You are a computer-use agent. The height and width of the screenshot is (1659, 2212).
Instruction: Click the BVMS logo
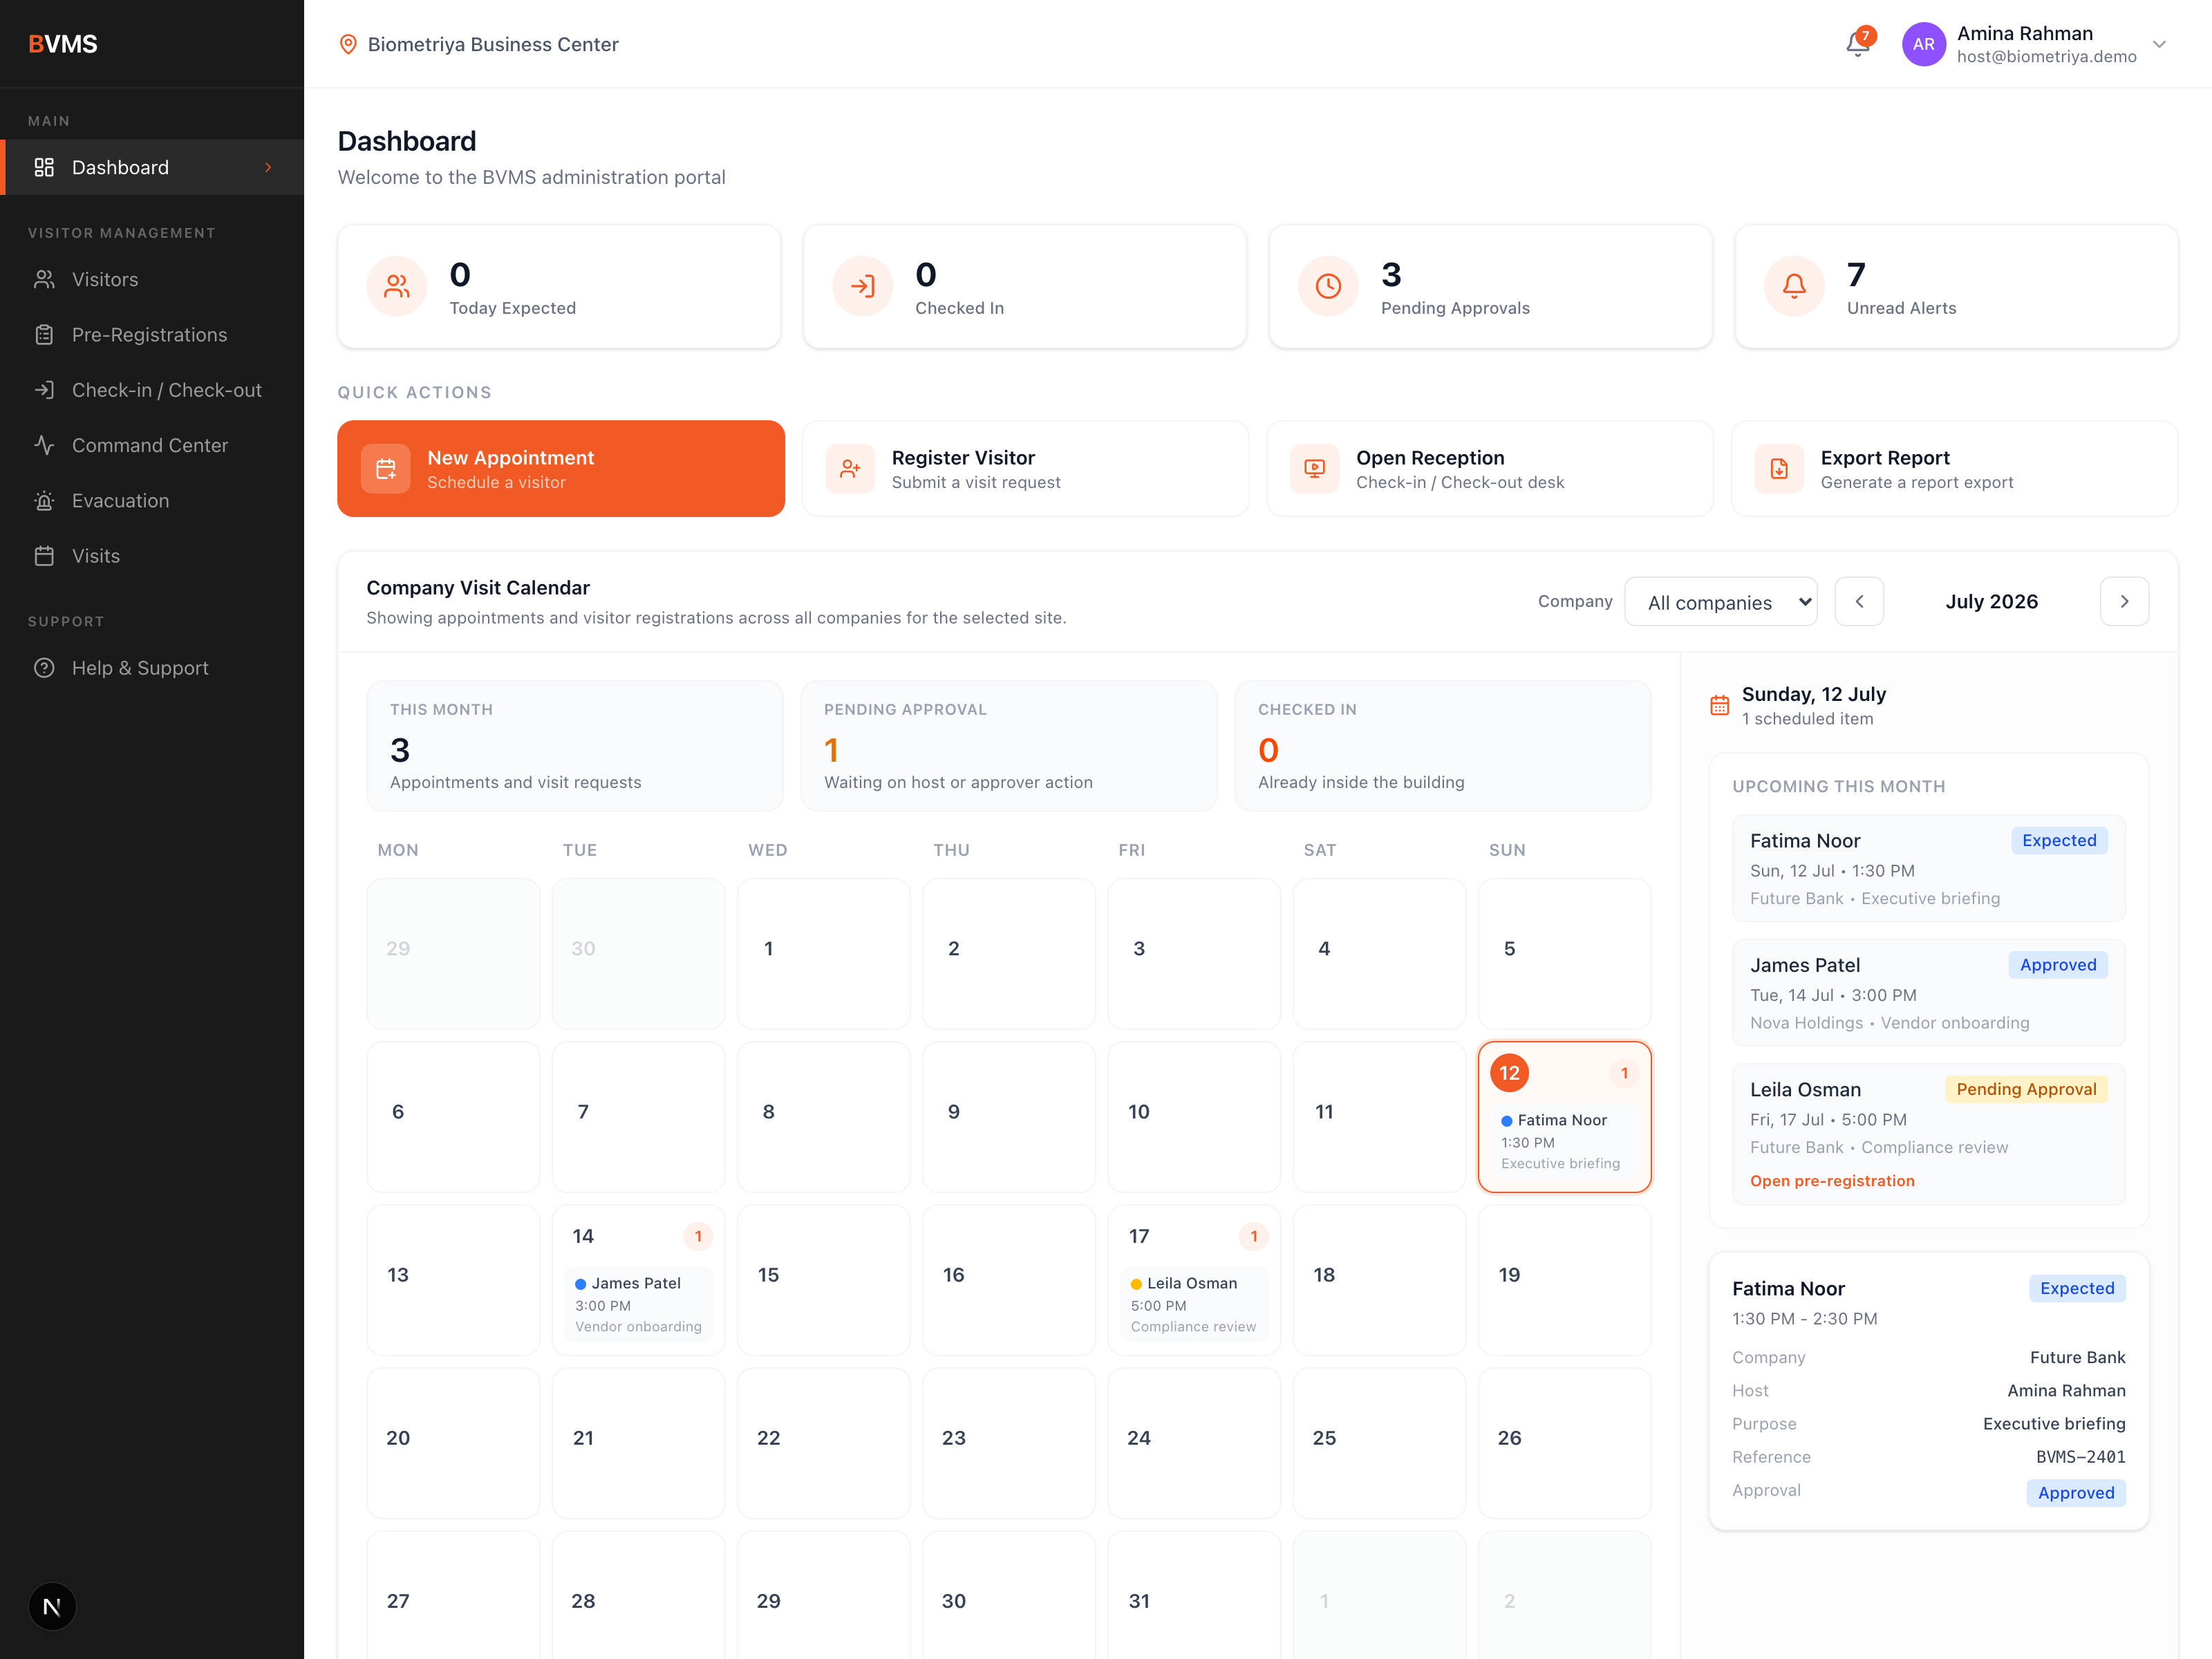click(x=63, y=44)
